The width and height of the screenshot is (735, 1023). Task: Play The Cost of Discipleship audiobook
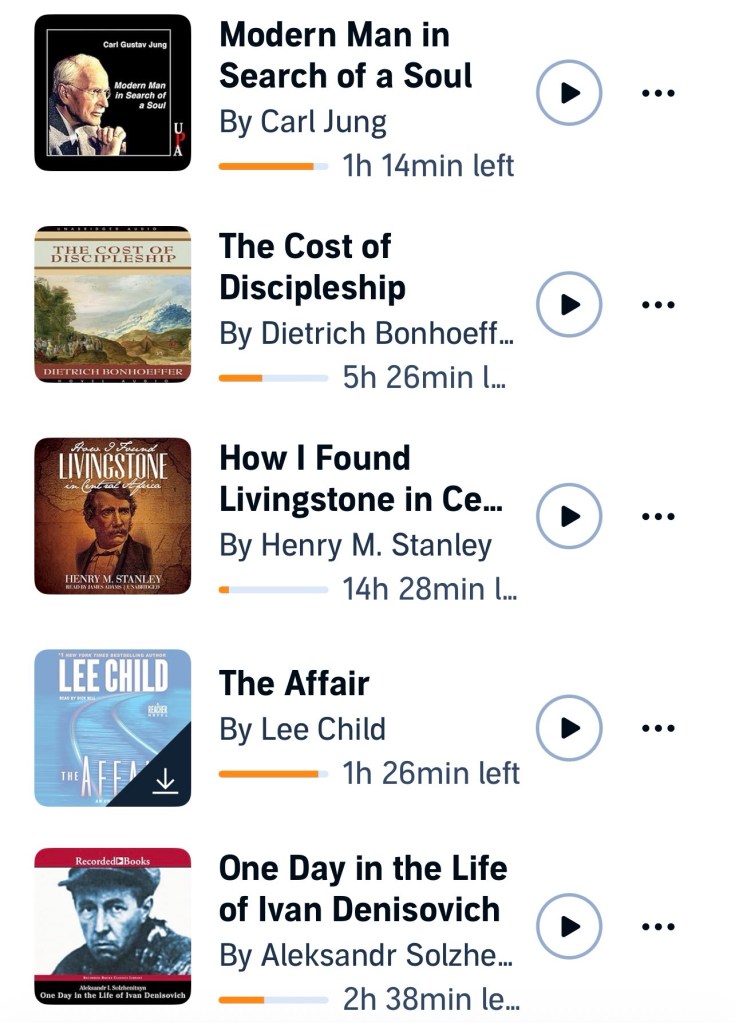coord(569,304)
